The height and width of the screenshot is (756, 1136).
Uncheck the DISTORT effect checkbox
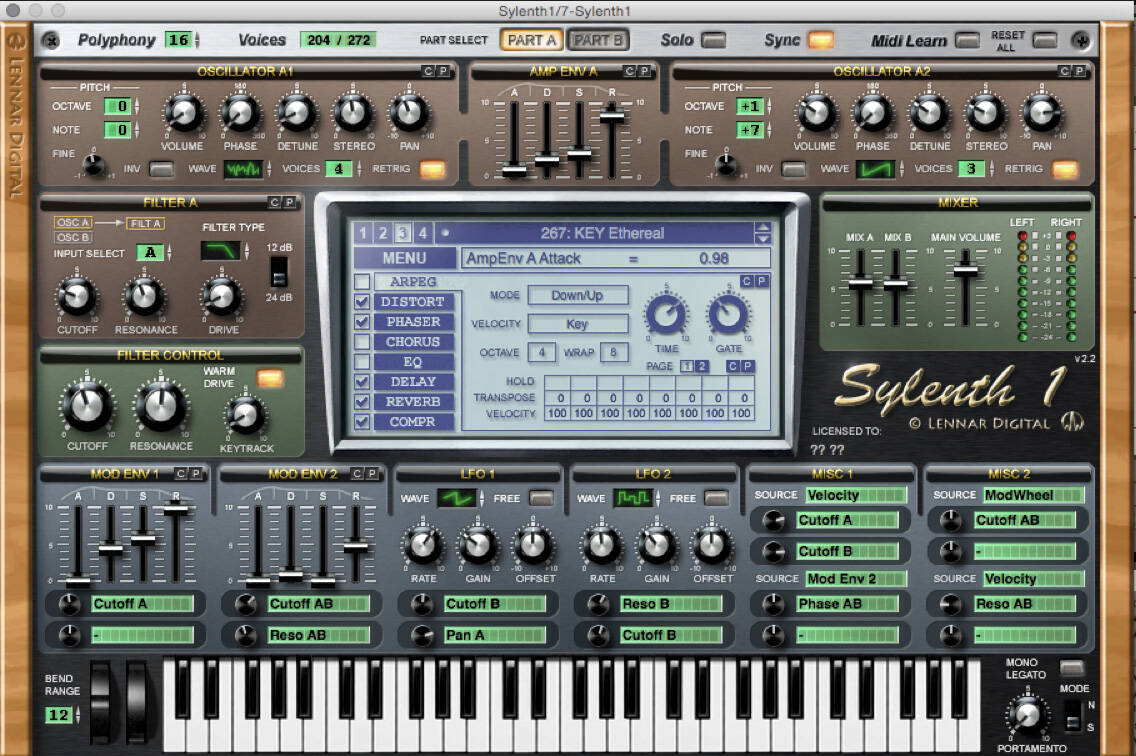click(362, 302)
